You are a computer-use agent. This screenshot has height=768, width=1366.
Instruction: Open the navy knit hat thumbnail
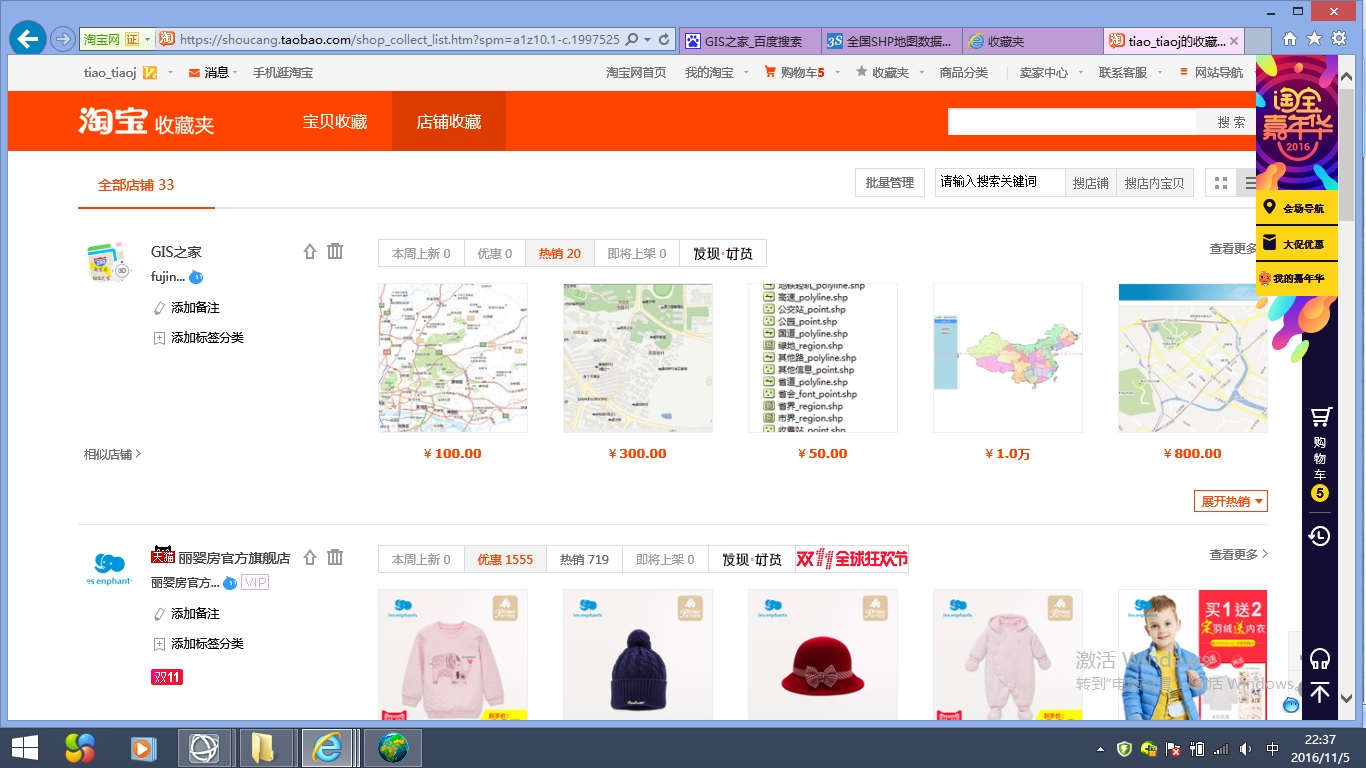click(638, 655)
